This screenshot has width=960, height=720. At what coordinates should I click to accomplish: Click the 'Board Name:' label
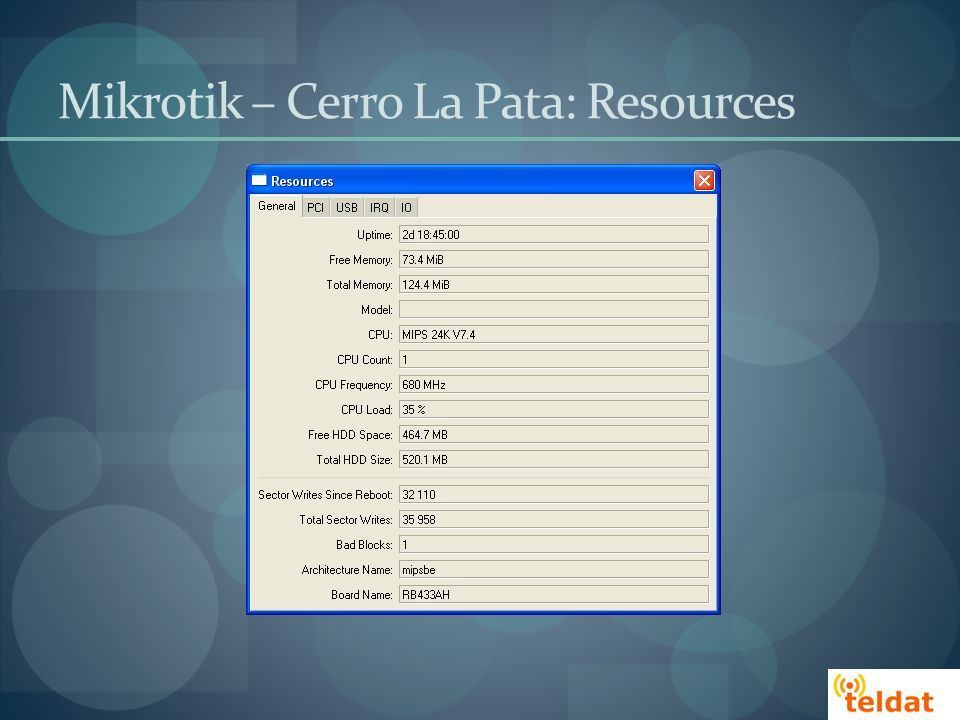pos(362,595)
